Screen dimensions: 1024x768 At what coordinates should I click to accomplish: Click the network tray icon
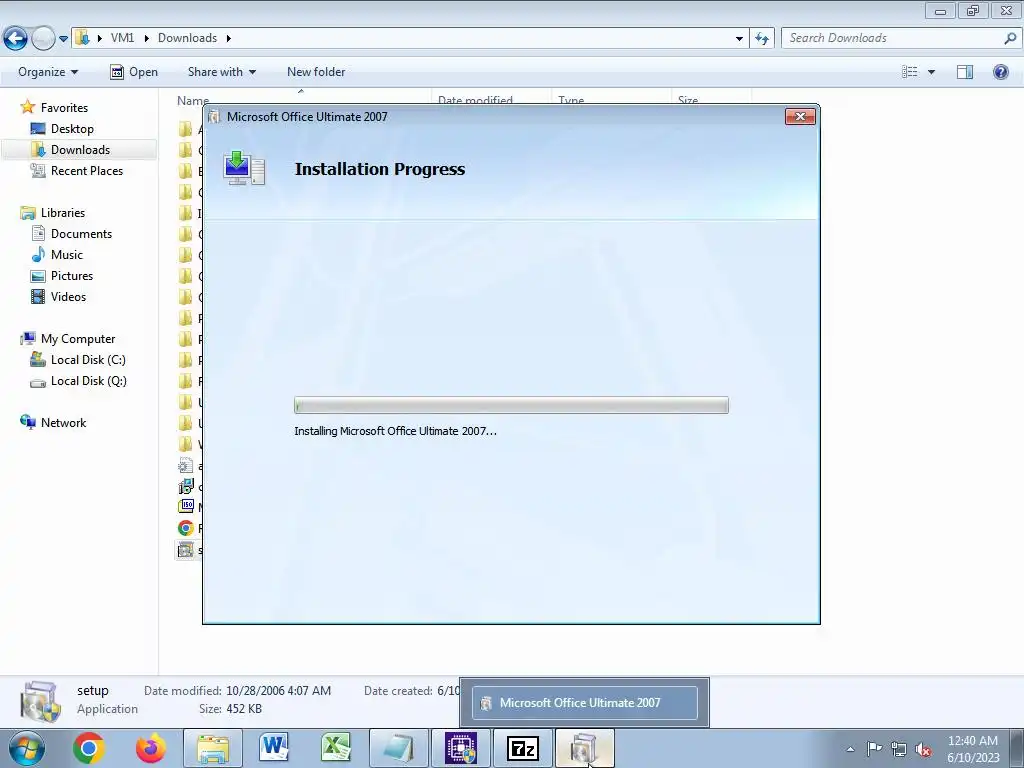pyautogui.click(x=899, y=749)
